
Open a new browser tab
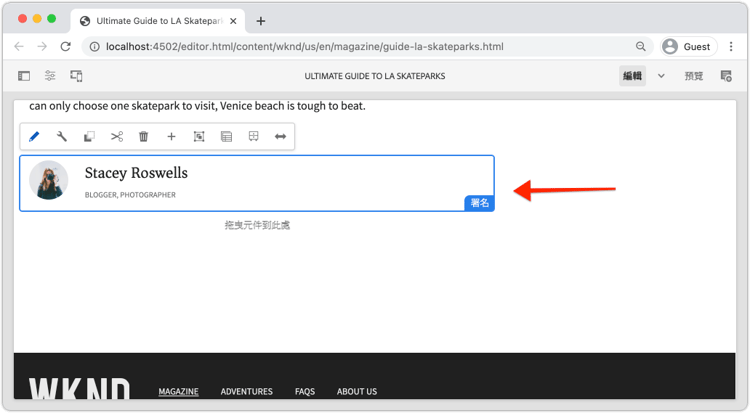pos(261,21)
